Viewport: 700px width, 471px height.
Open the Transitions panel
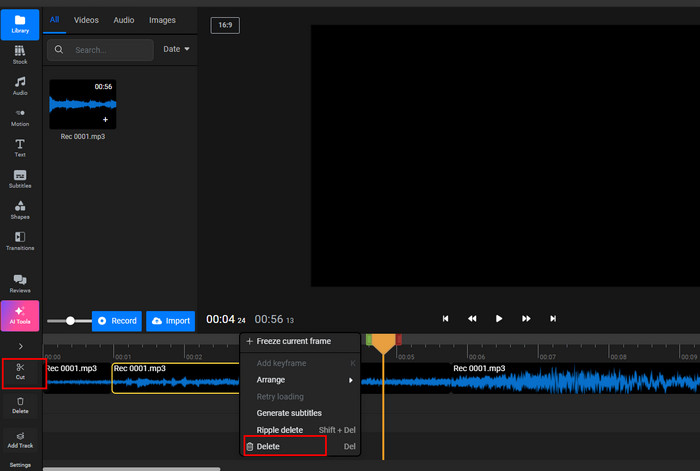click(x=20, y=241)
